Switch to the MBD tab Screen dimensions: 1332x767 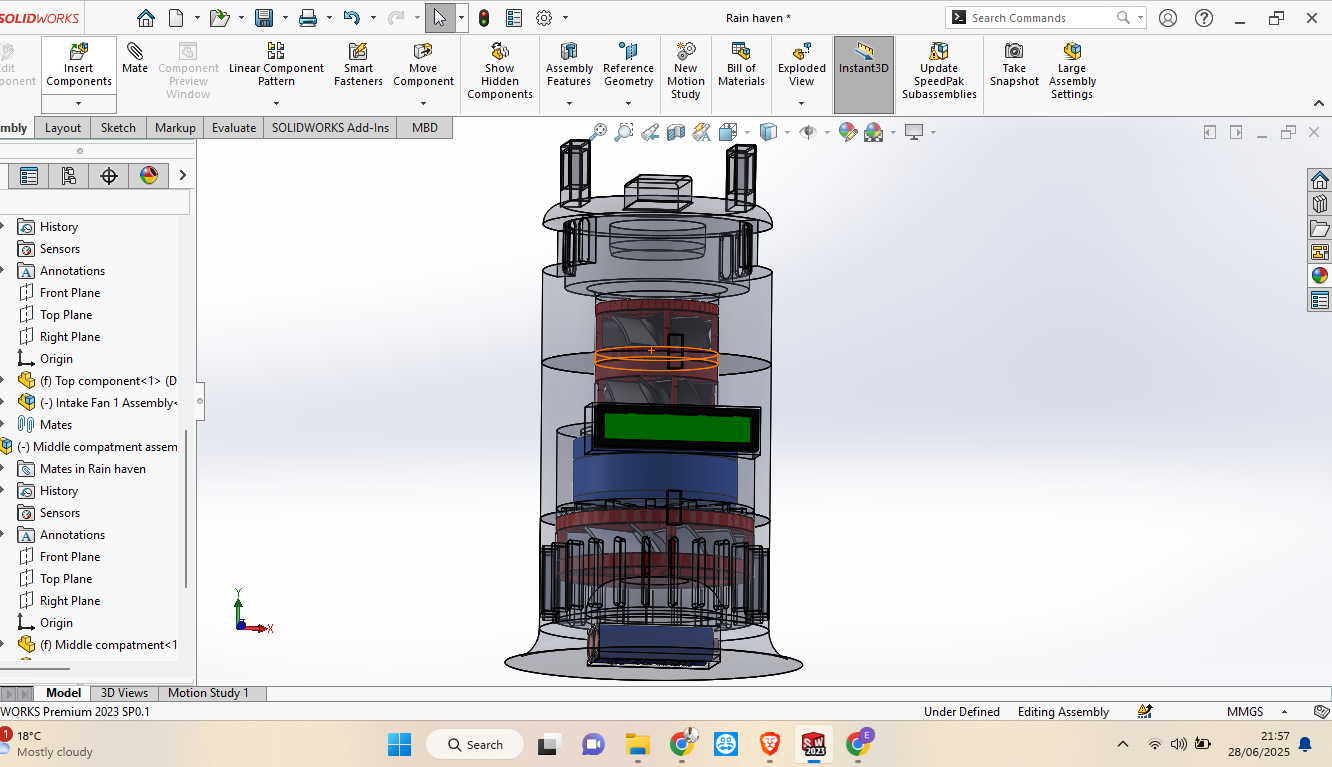pos(425,128)
